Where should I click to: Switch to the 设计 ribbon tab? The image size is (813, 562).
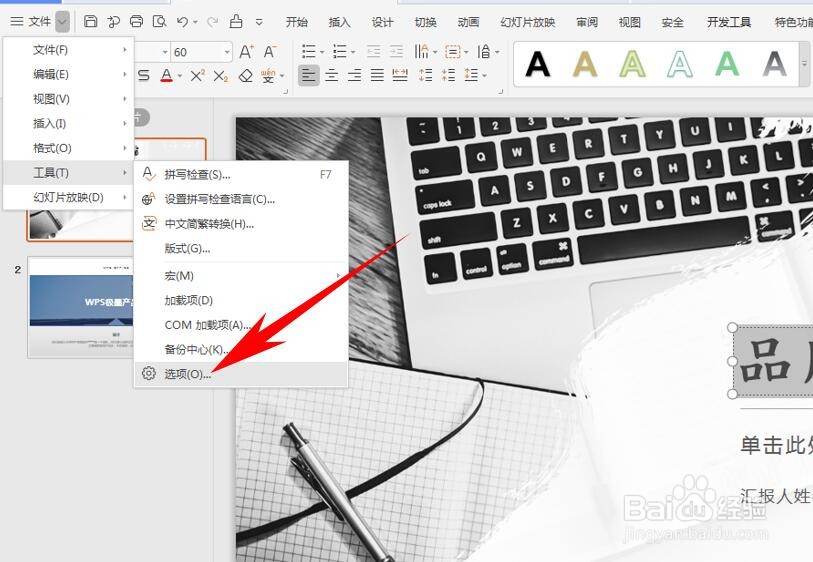point(383,22)
